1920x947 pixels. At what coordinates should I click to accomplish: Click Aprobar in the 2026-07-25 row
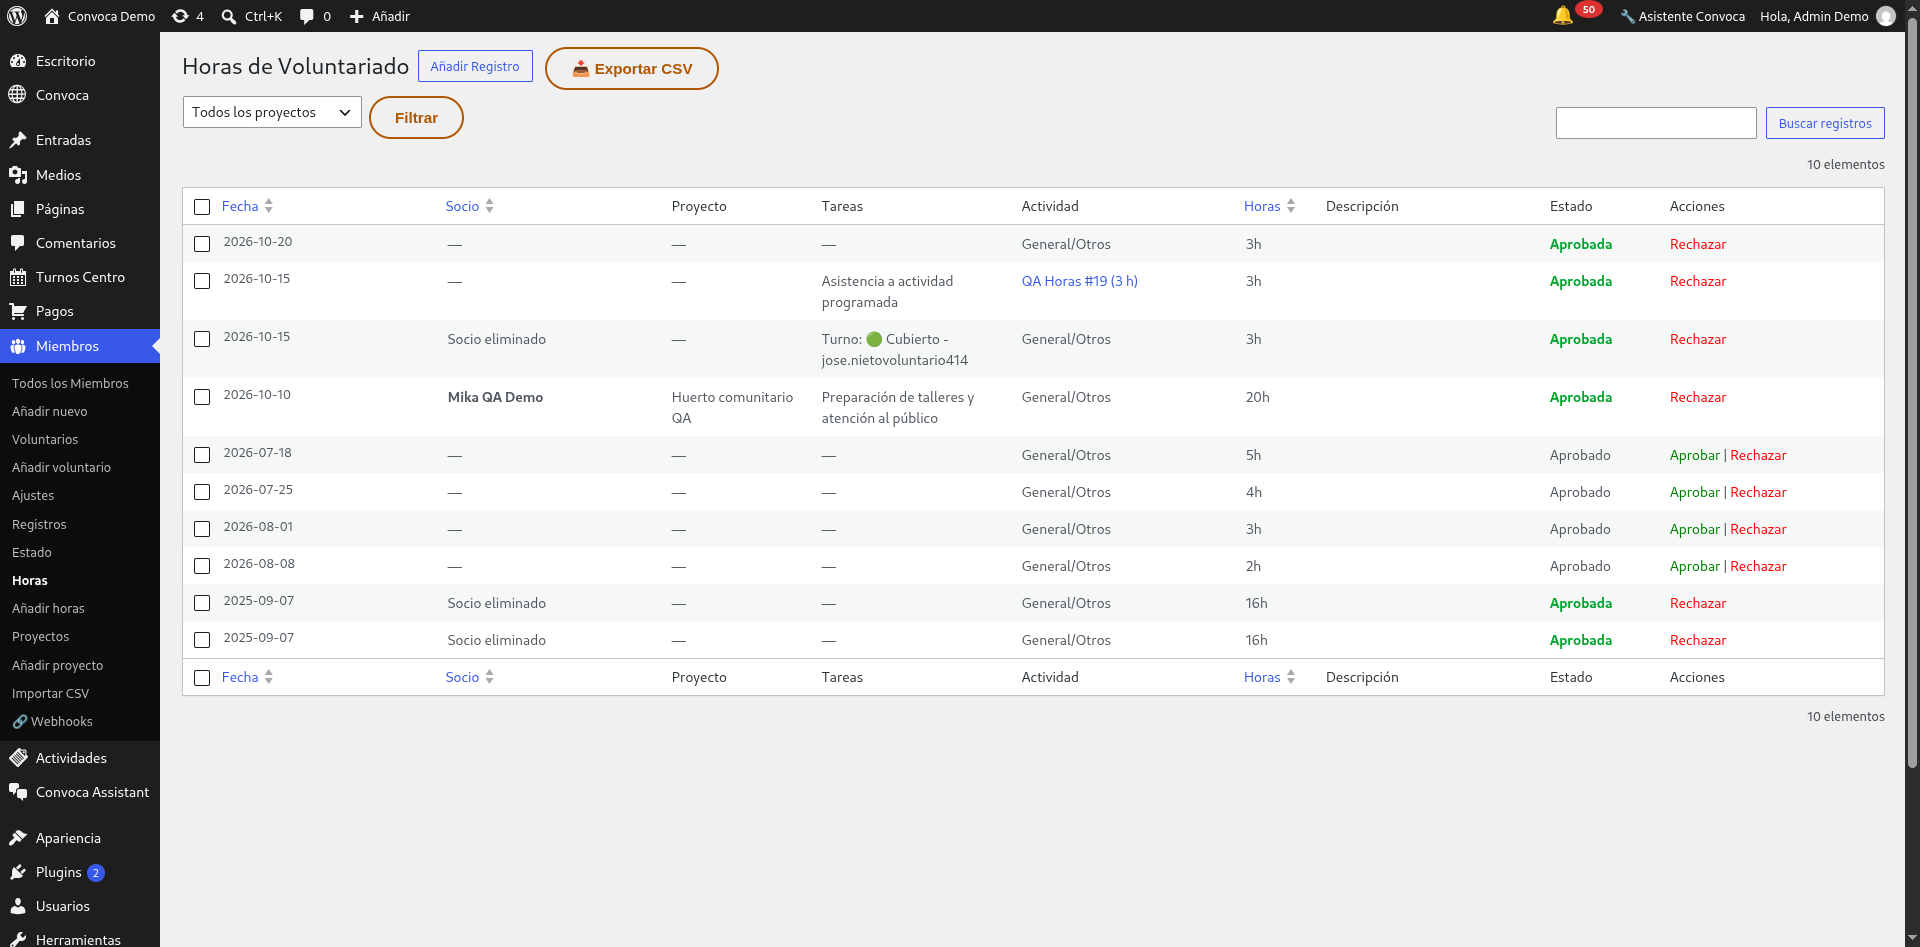point(1695,492)
